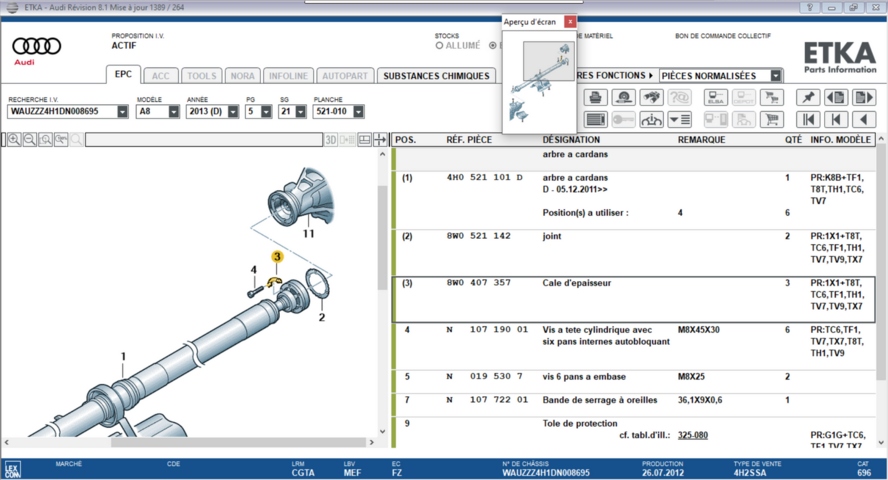Viewport: 888px width, 480px height.
Task: Open the MODÈLE A8 dropdown
Action: point(173,112)
